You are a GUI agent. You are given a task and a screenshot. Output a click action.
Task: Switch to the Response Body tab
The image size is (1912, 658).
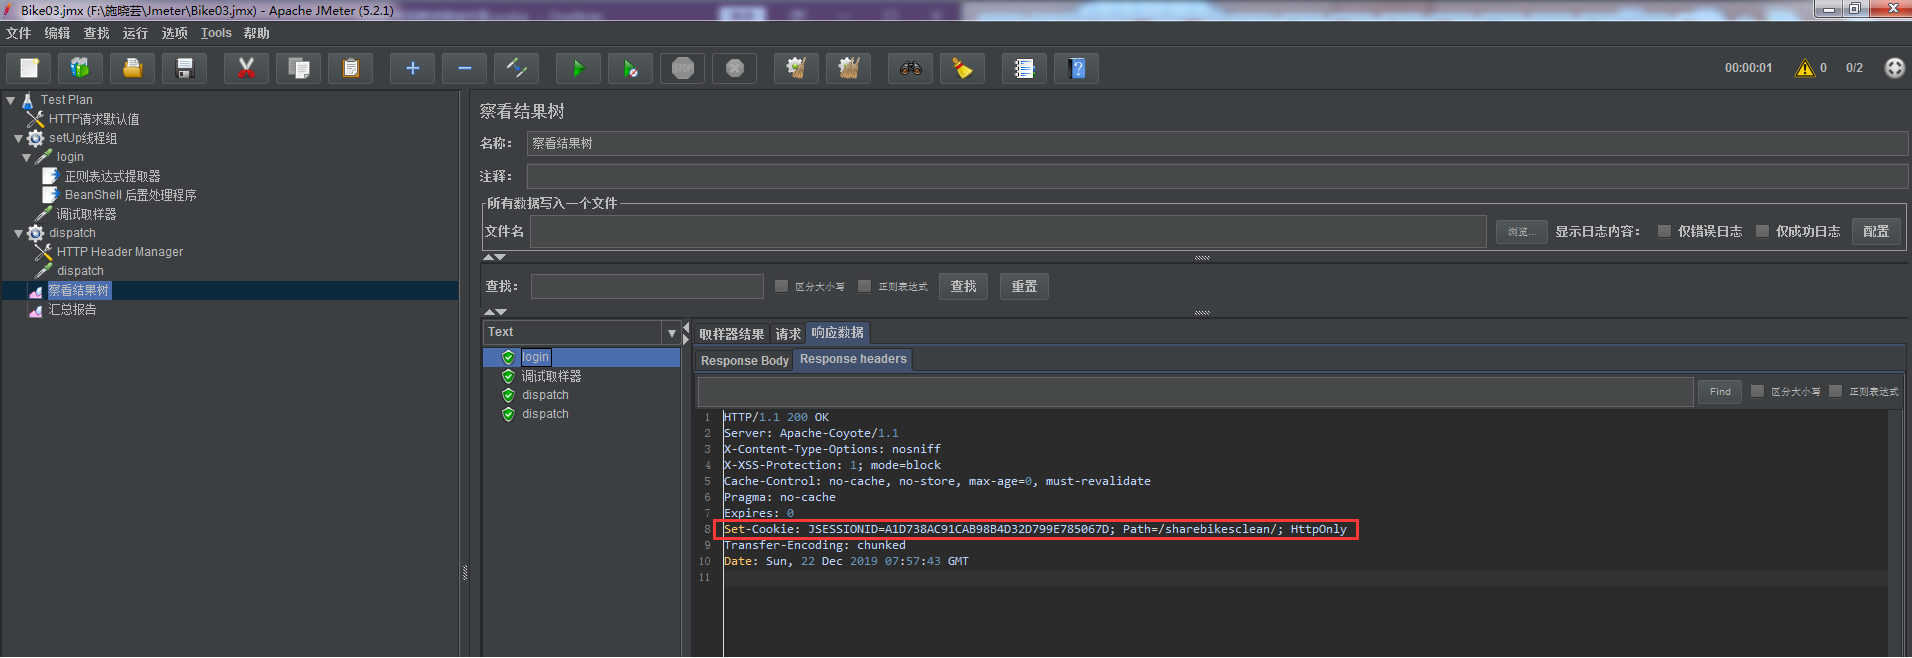(744, 361)
